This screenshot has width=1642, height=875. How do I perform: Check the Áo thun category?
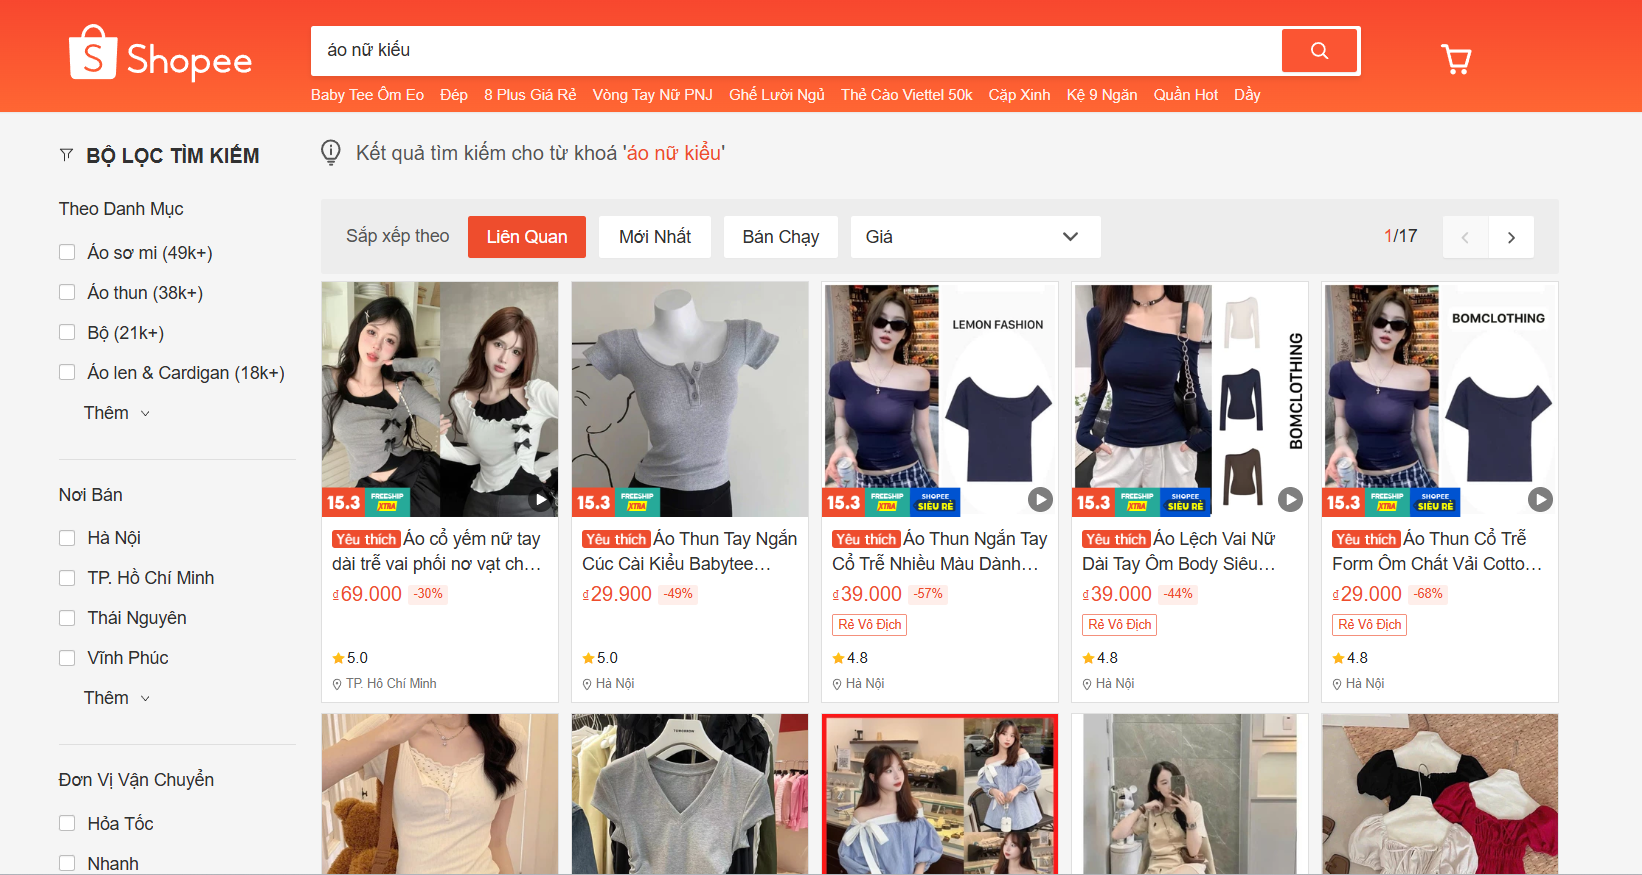click(67, 292)
